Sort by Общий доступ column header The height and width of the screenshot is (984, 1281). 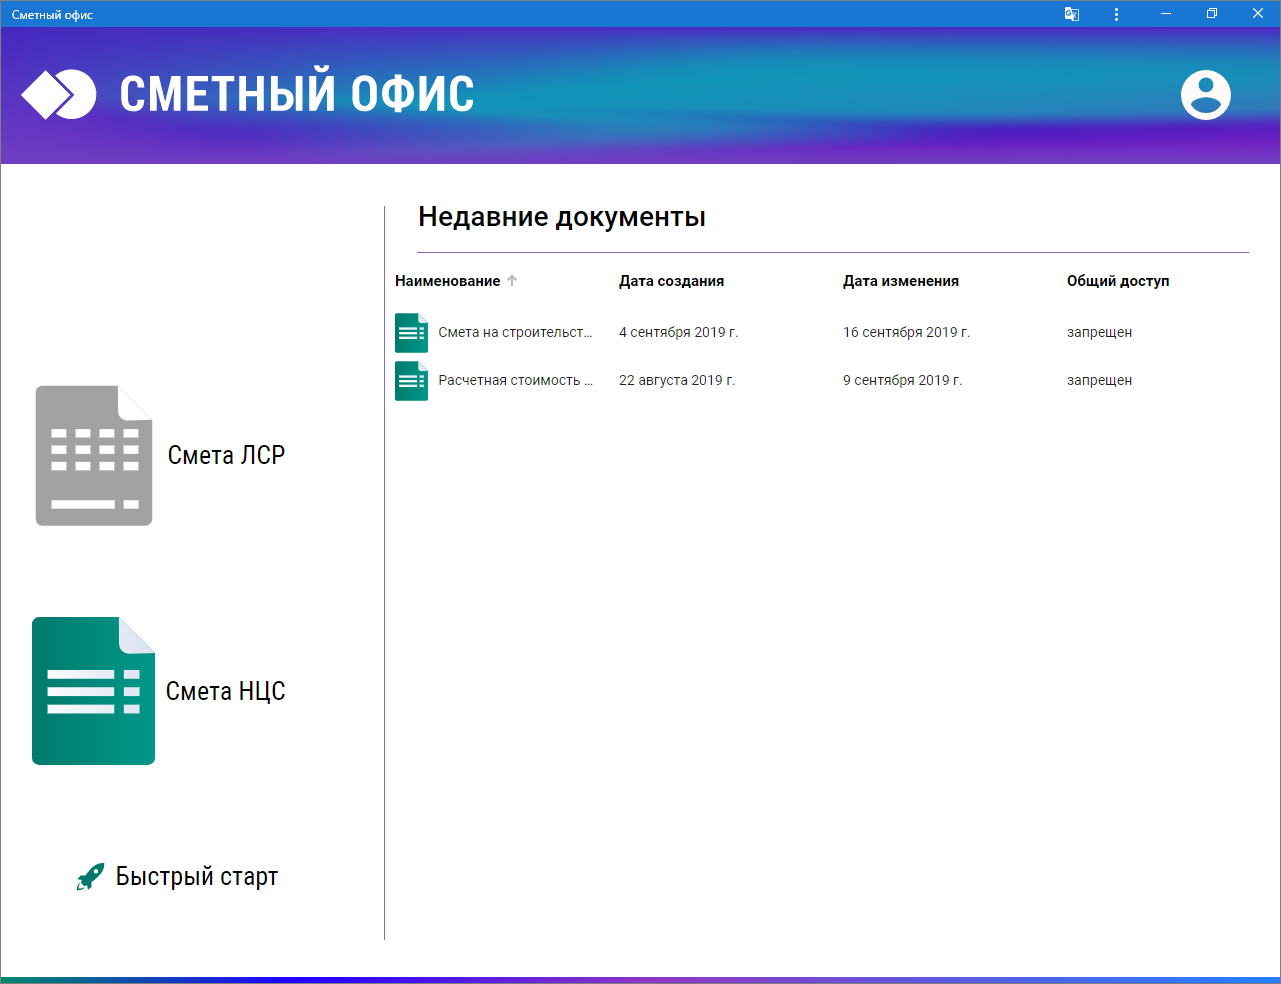point(1118,281)
